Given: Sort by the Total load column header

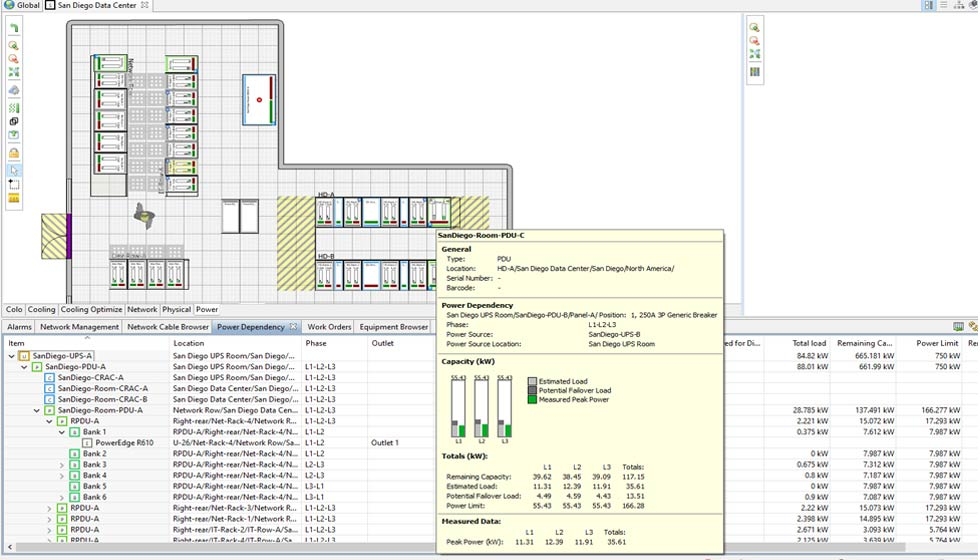Looking at the screenshot, I should (x=808, y=343).
